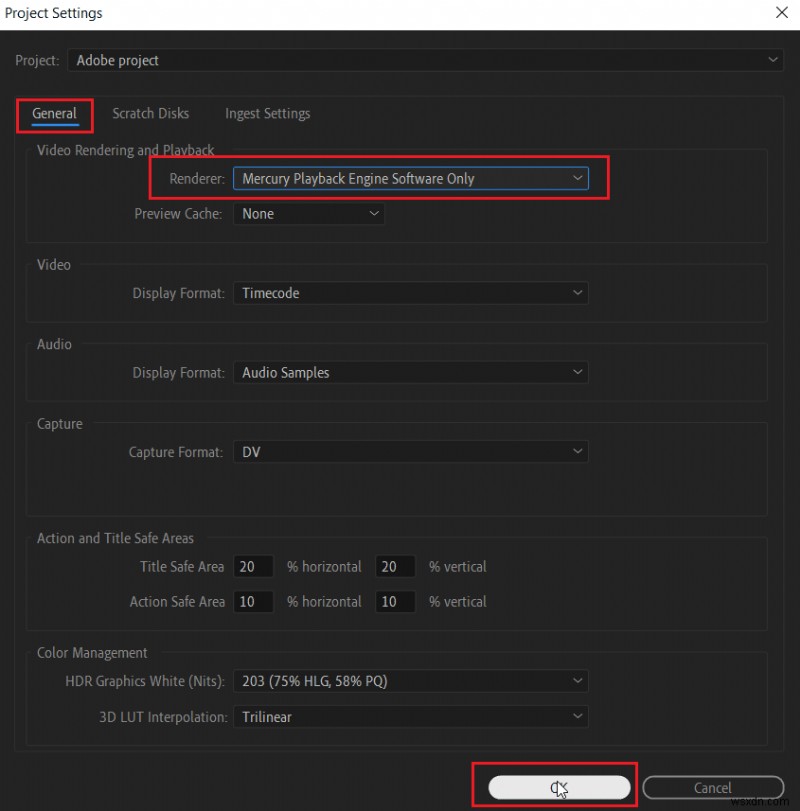Expand the 3D LUT Interpolation dropdown
The image size is (800, 811).
(x=410, y=716)
